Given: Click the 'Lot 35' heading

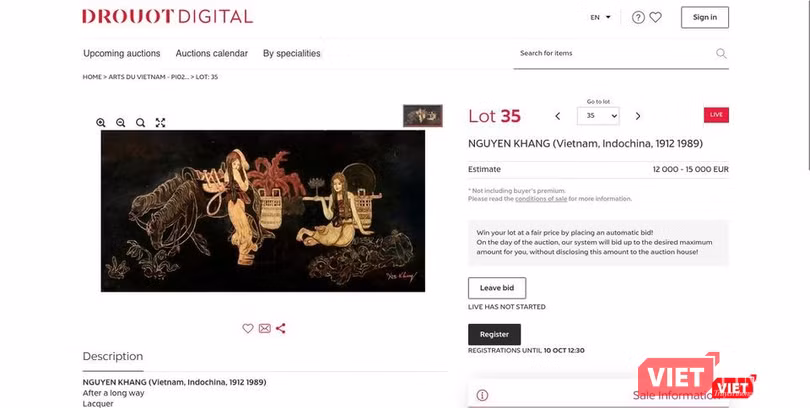Looking at the screenshot, I should pyautogui.click(x=494, y=116).
